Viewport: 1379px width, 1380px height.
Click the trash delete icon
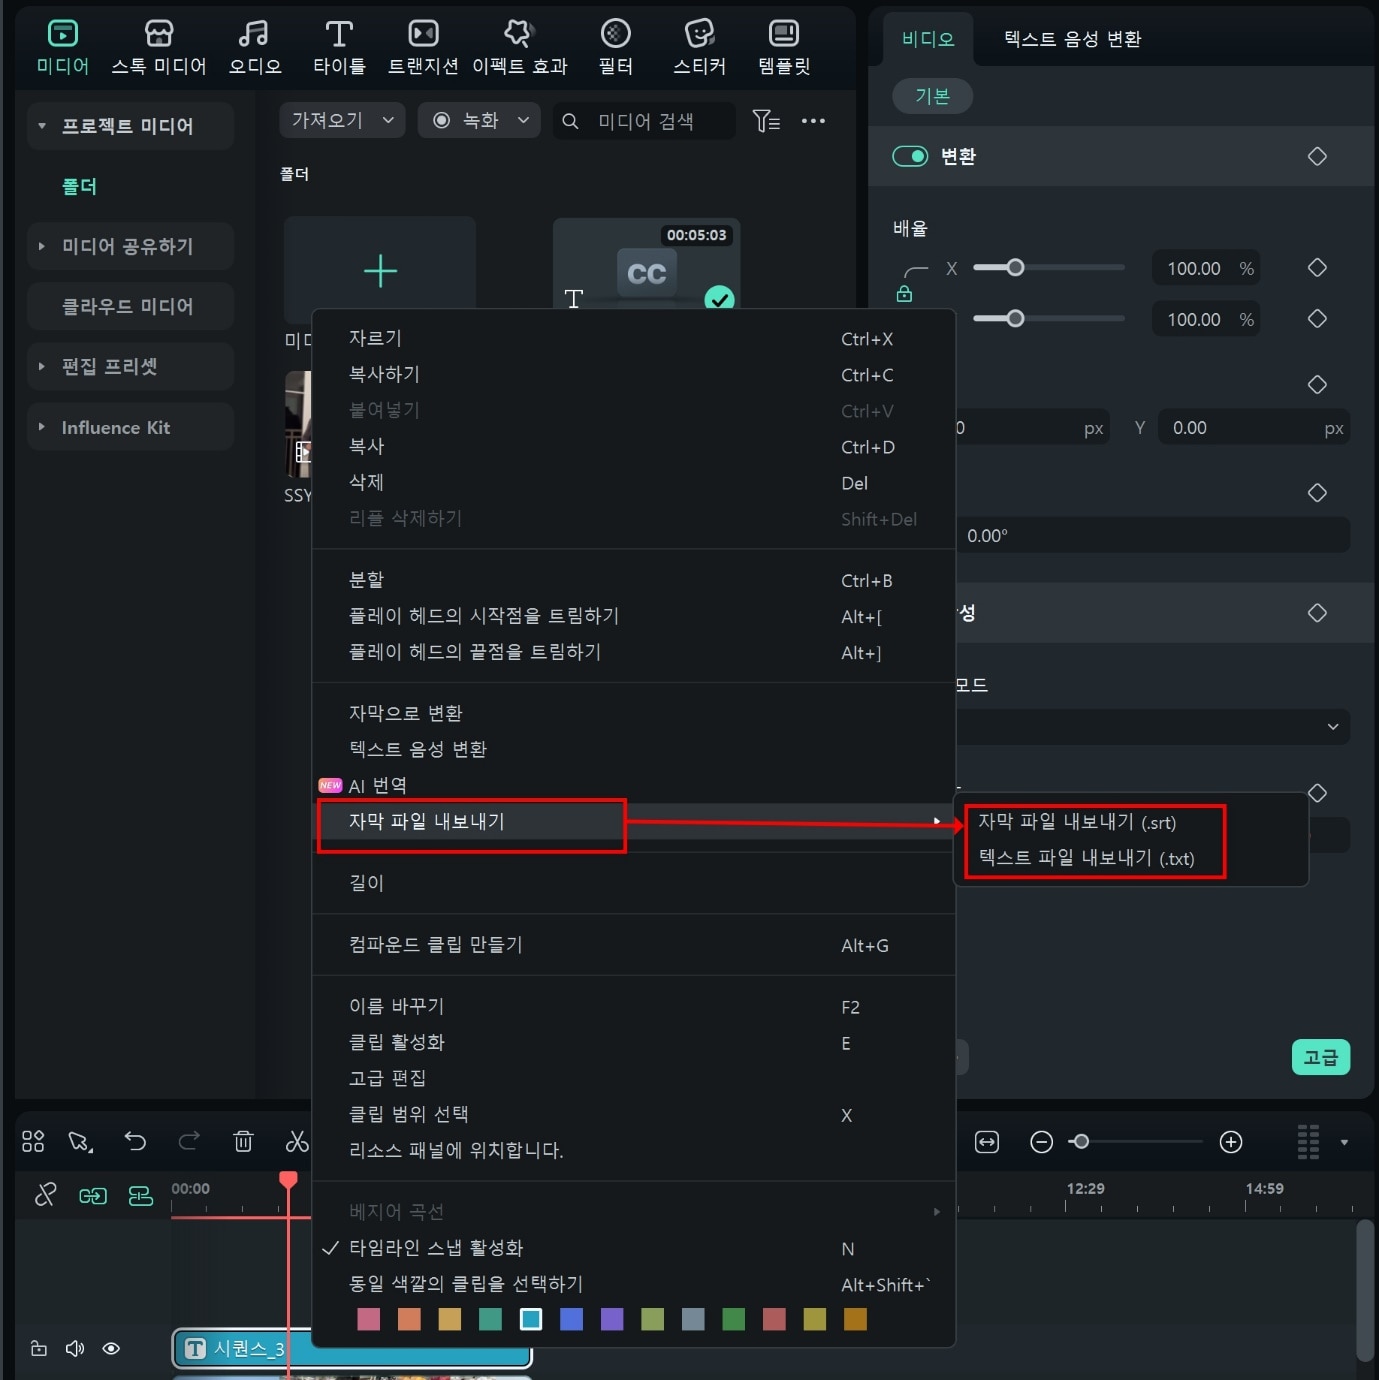(243, 1141)
